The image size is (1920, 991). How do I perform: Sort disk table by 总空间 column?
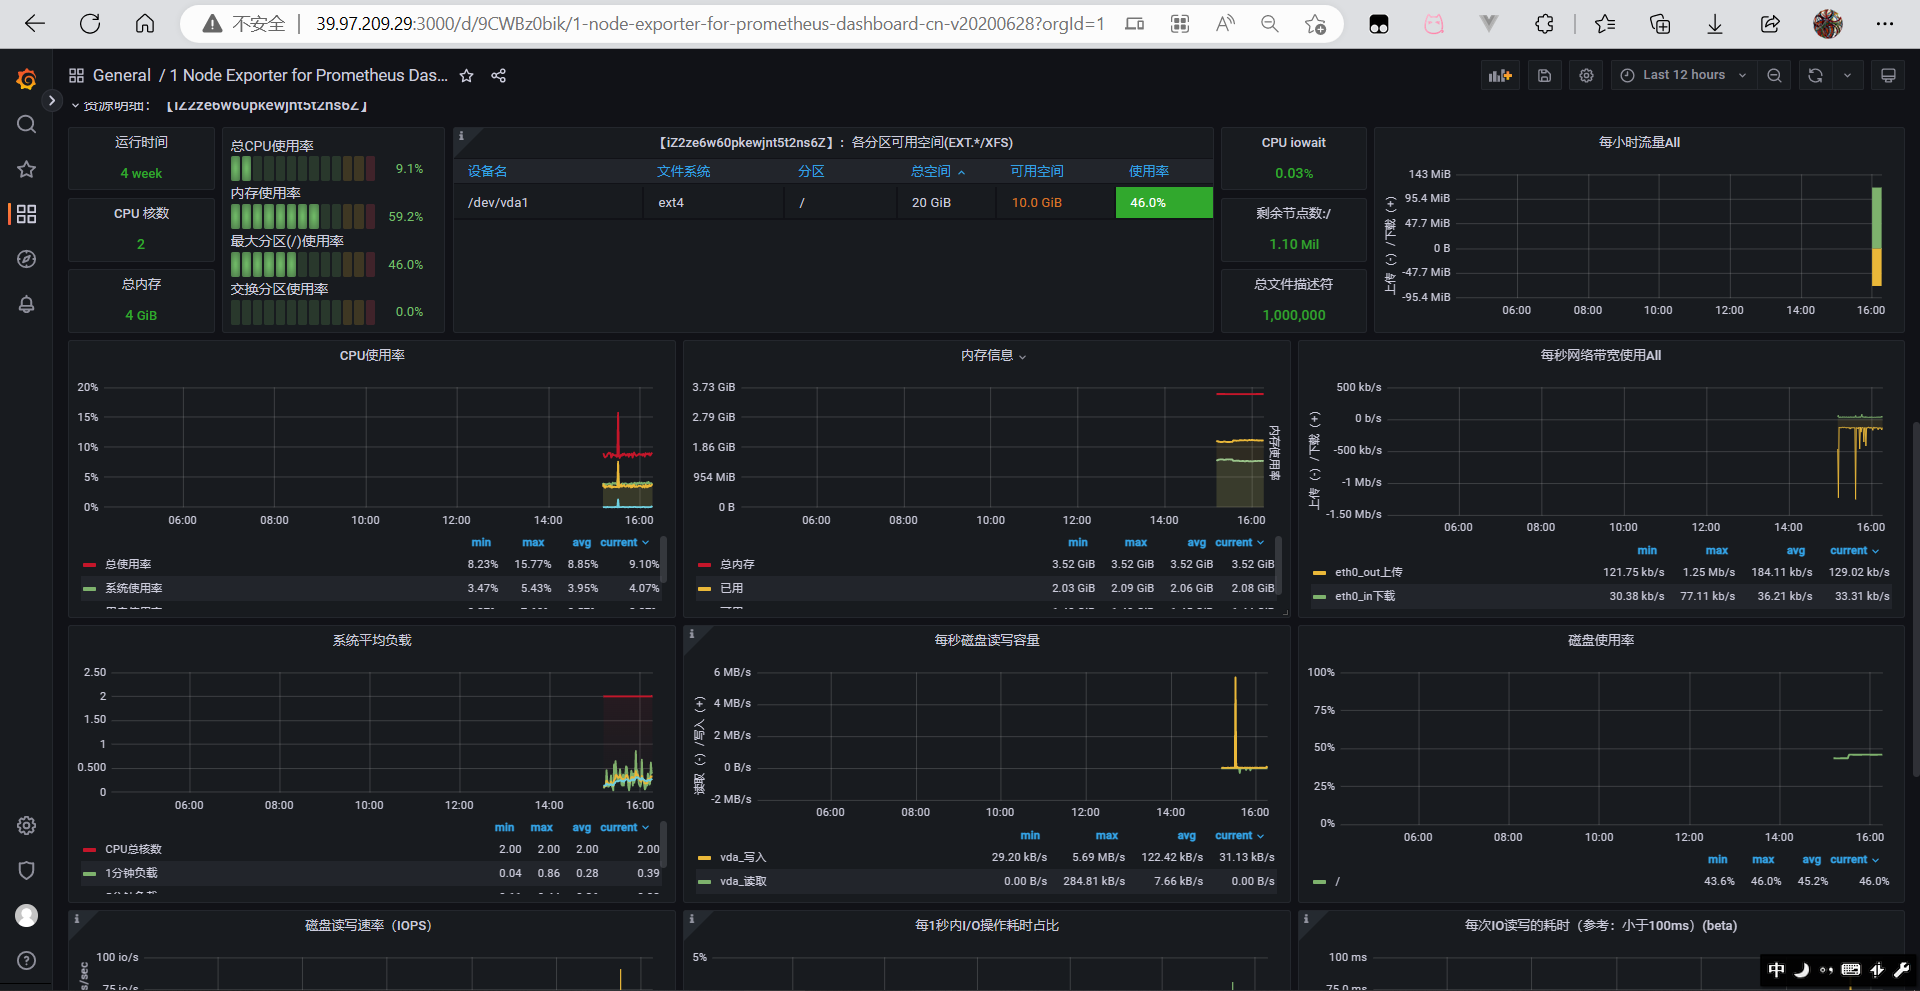click(937, 172)
